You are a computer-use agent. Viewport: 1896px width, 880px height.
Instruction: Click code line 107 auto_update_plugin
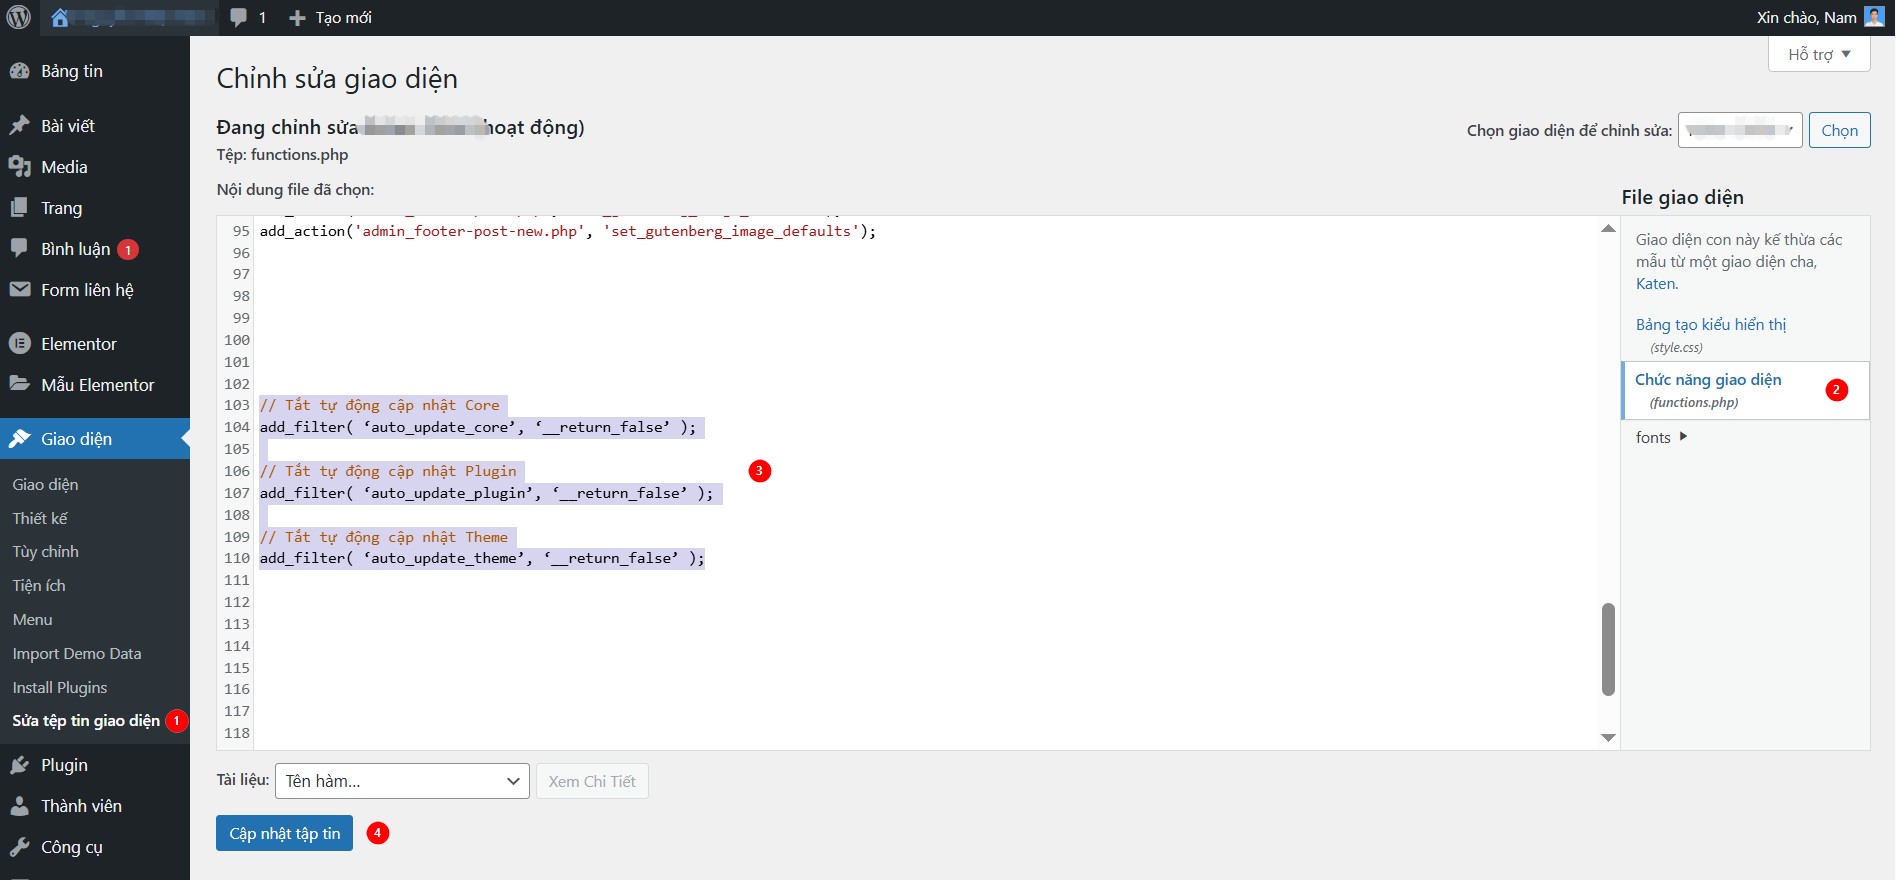[486, 493]
